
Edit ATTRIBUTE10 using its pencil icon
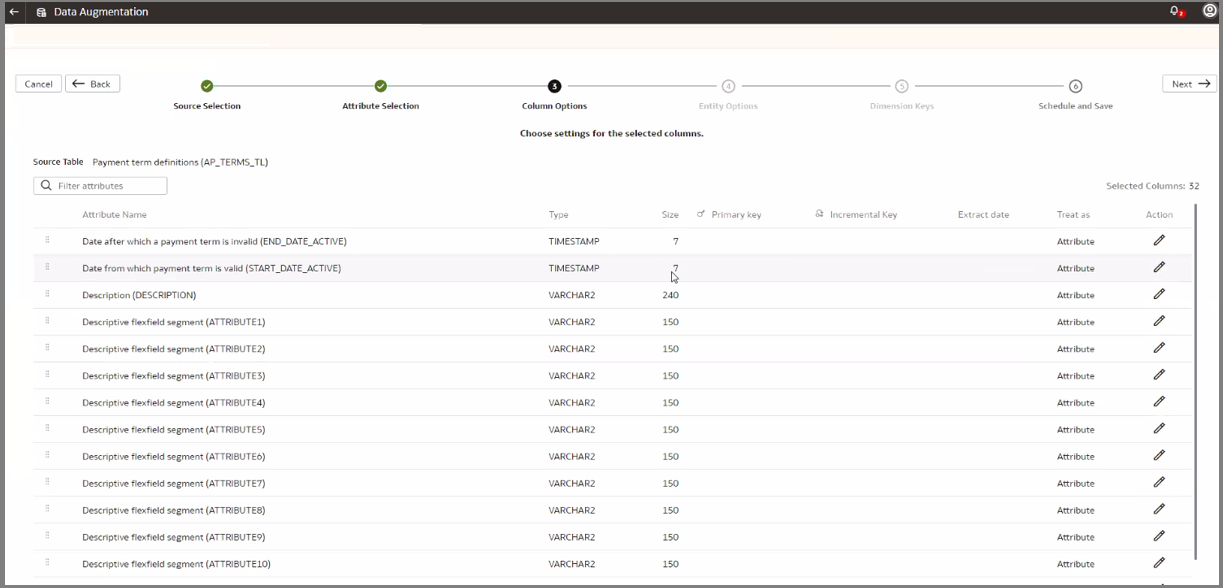point(1159,563)
